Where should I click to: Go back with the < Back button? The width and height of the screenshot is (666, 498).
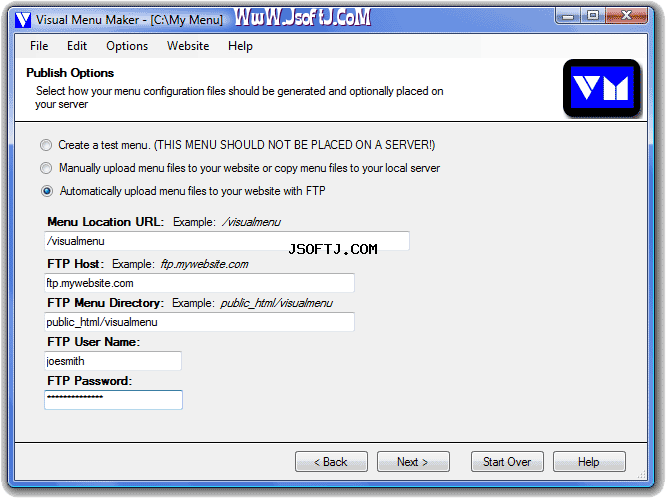(331, 461)
